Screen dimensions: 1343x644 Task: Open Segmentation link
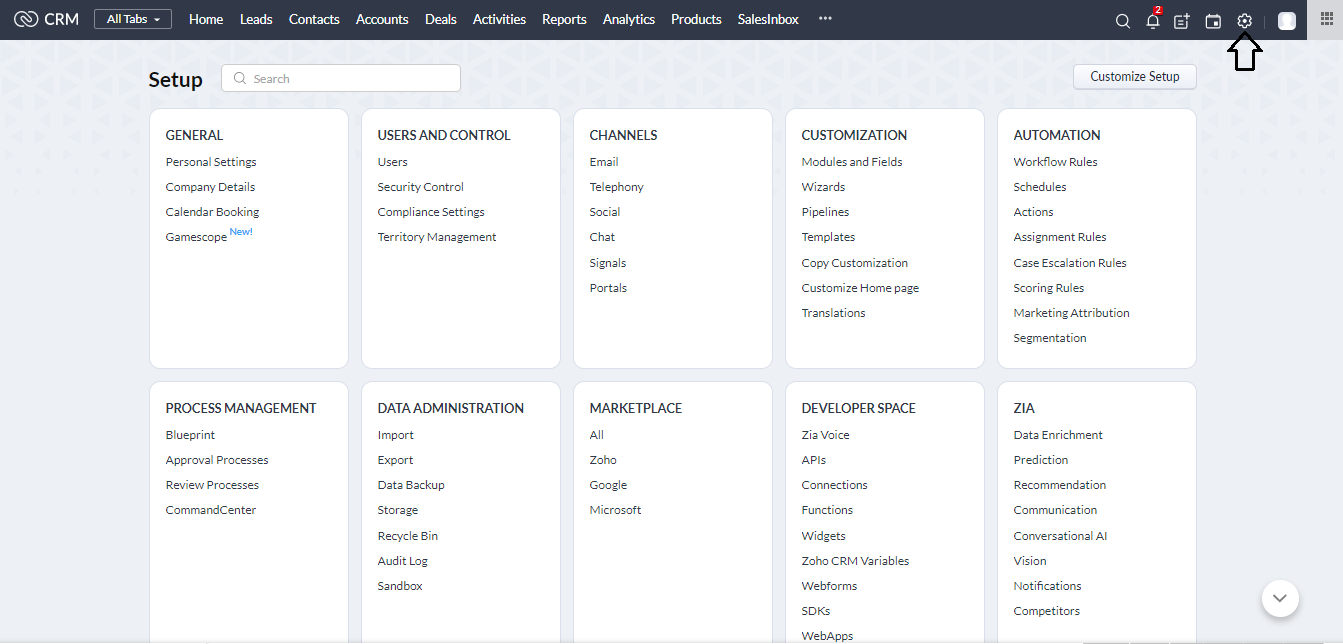(x=1050, y=338)
